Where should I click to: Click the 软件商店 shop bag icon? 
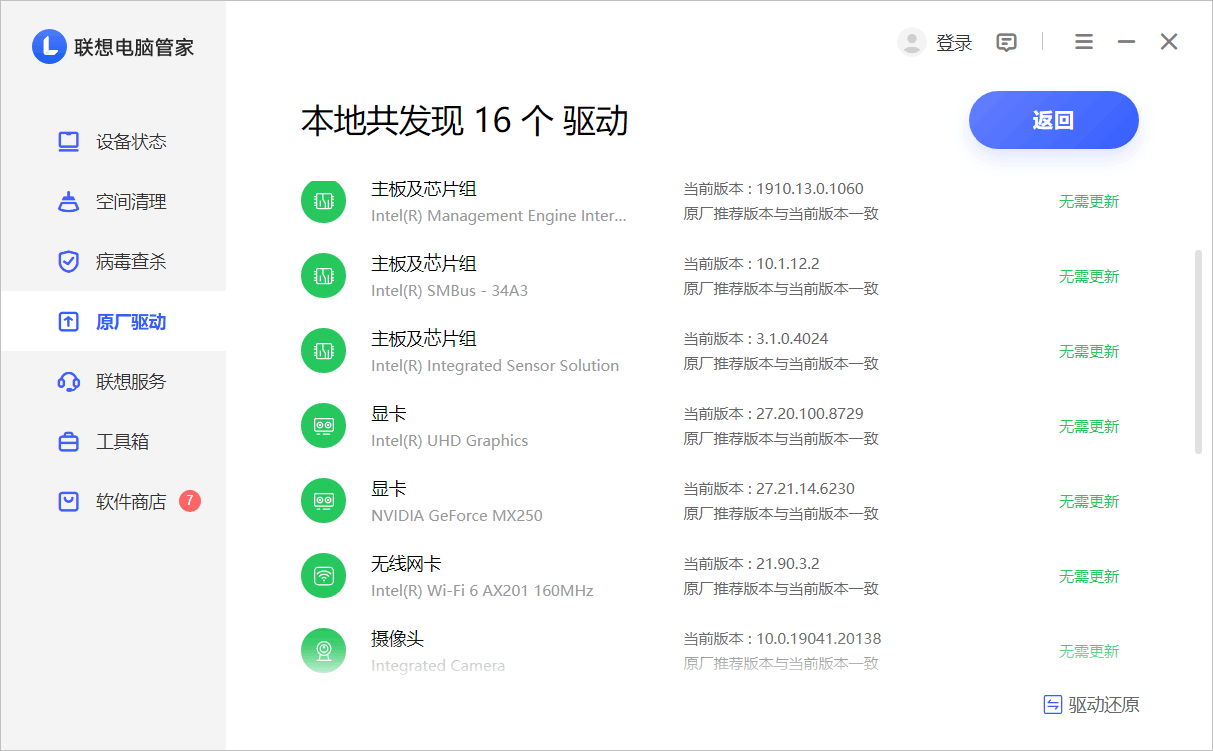68,502
